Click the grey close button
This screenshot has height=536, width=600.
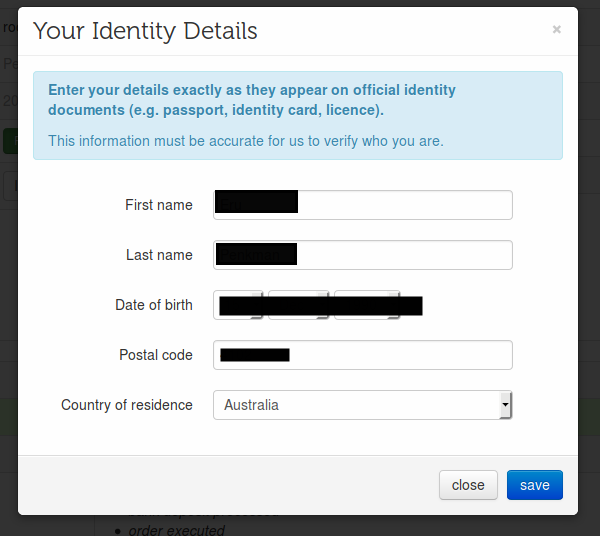[468, 485]
